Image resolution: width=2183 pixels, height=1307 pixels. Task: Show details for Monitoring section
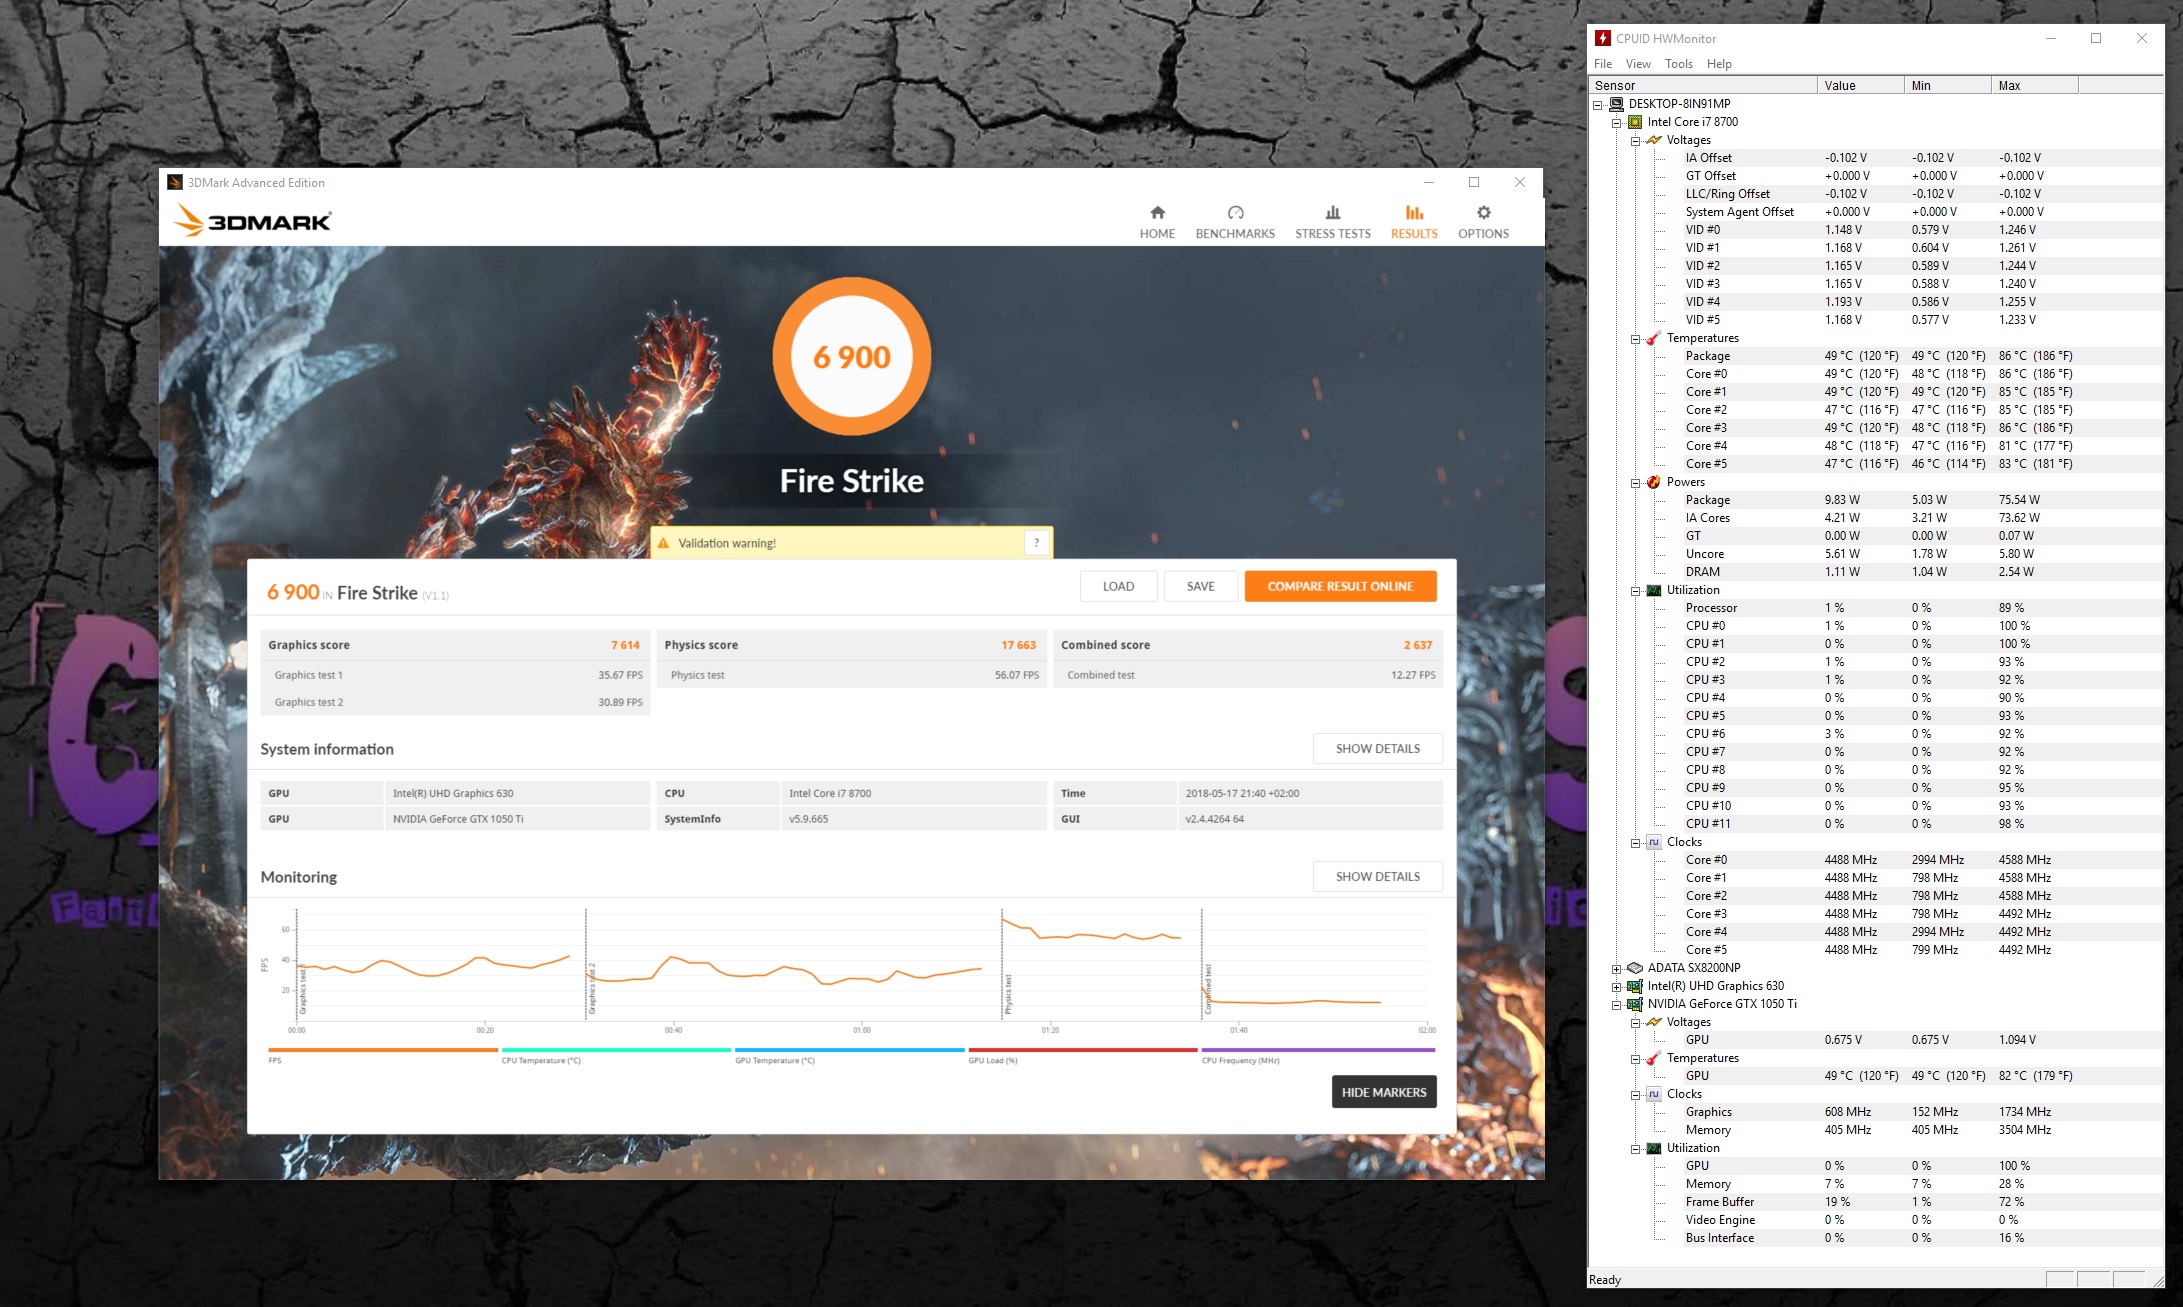1377,876
